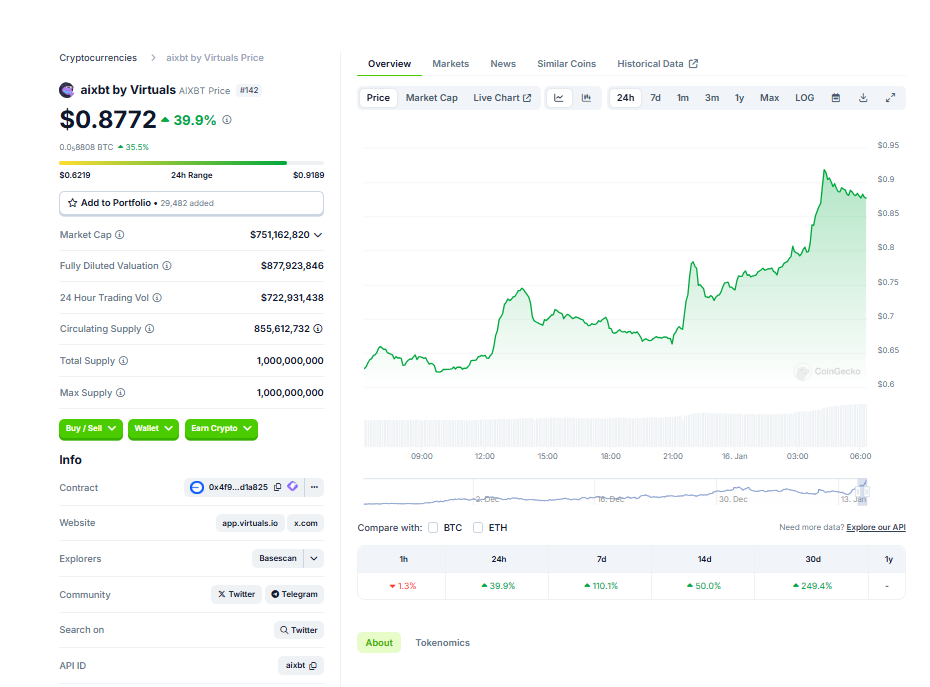Open Historical Data external link icon
The image size is (930, 687).
point(693,63)
